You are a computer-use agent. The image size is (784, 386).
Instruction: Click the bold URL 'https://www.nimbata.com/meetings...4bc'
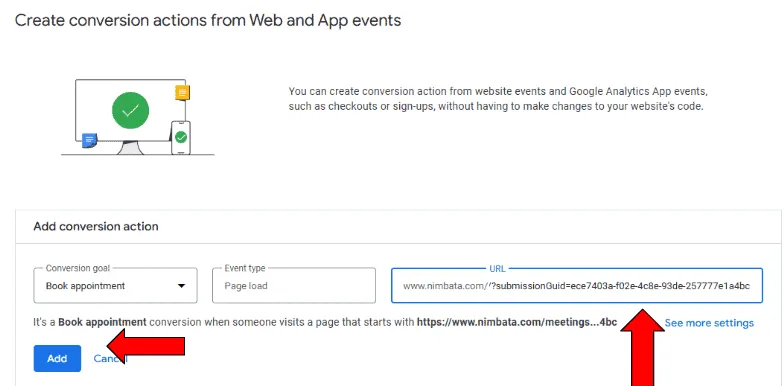point(517,322)
